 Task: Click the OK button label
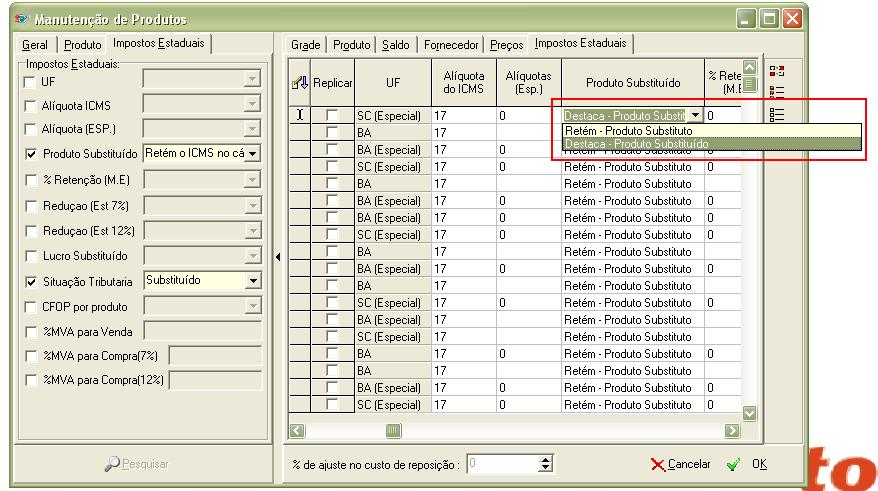pos(760,464)
